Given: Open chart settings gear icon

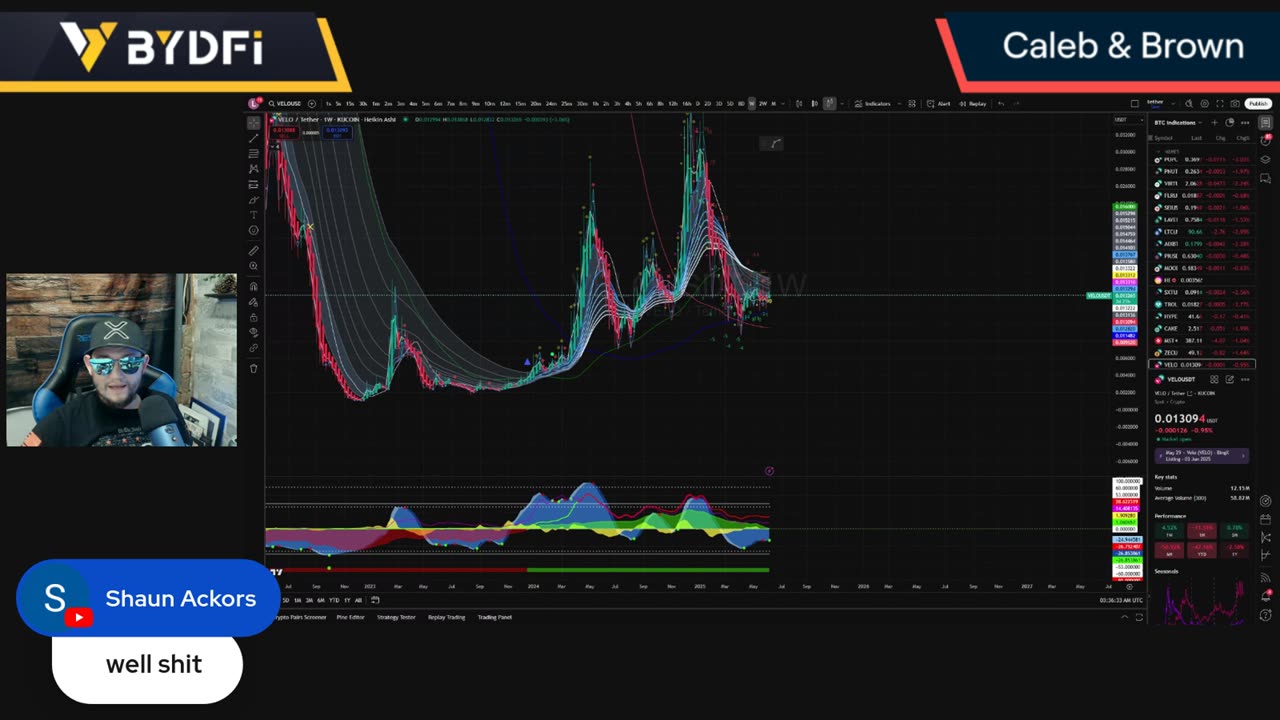Looking at the screenshot, I should (1205, 103).
